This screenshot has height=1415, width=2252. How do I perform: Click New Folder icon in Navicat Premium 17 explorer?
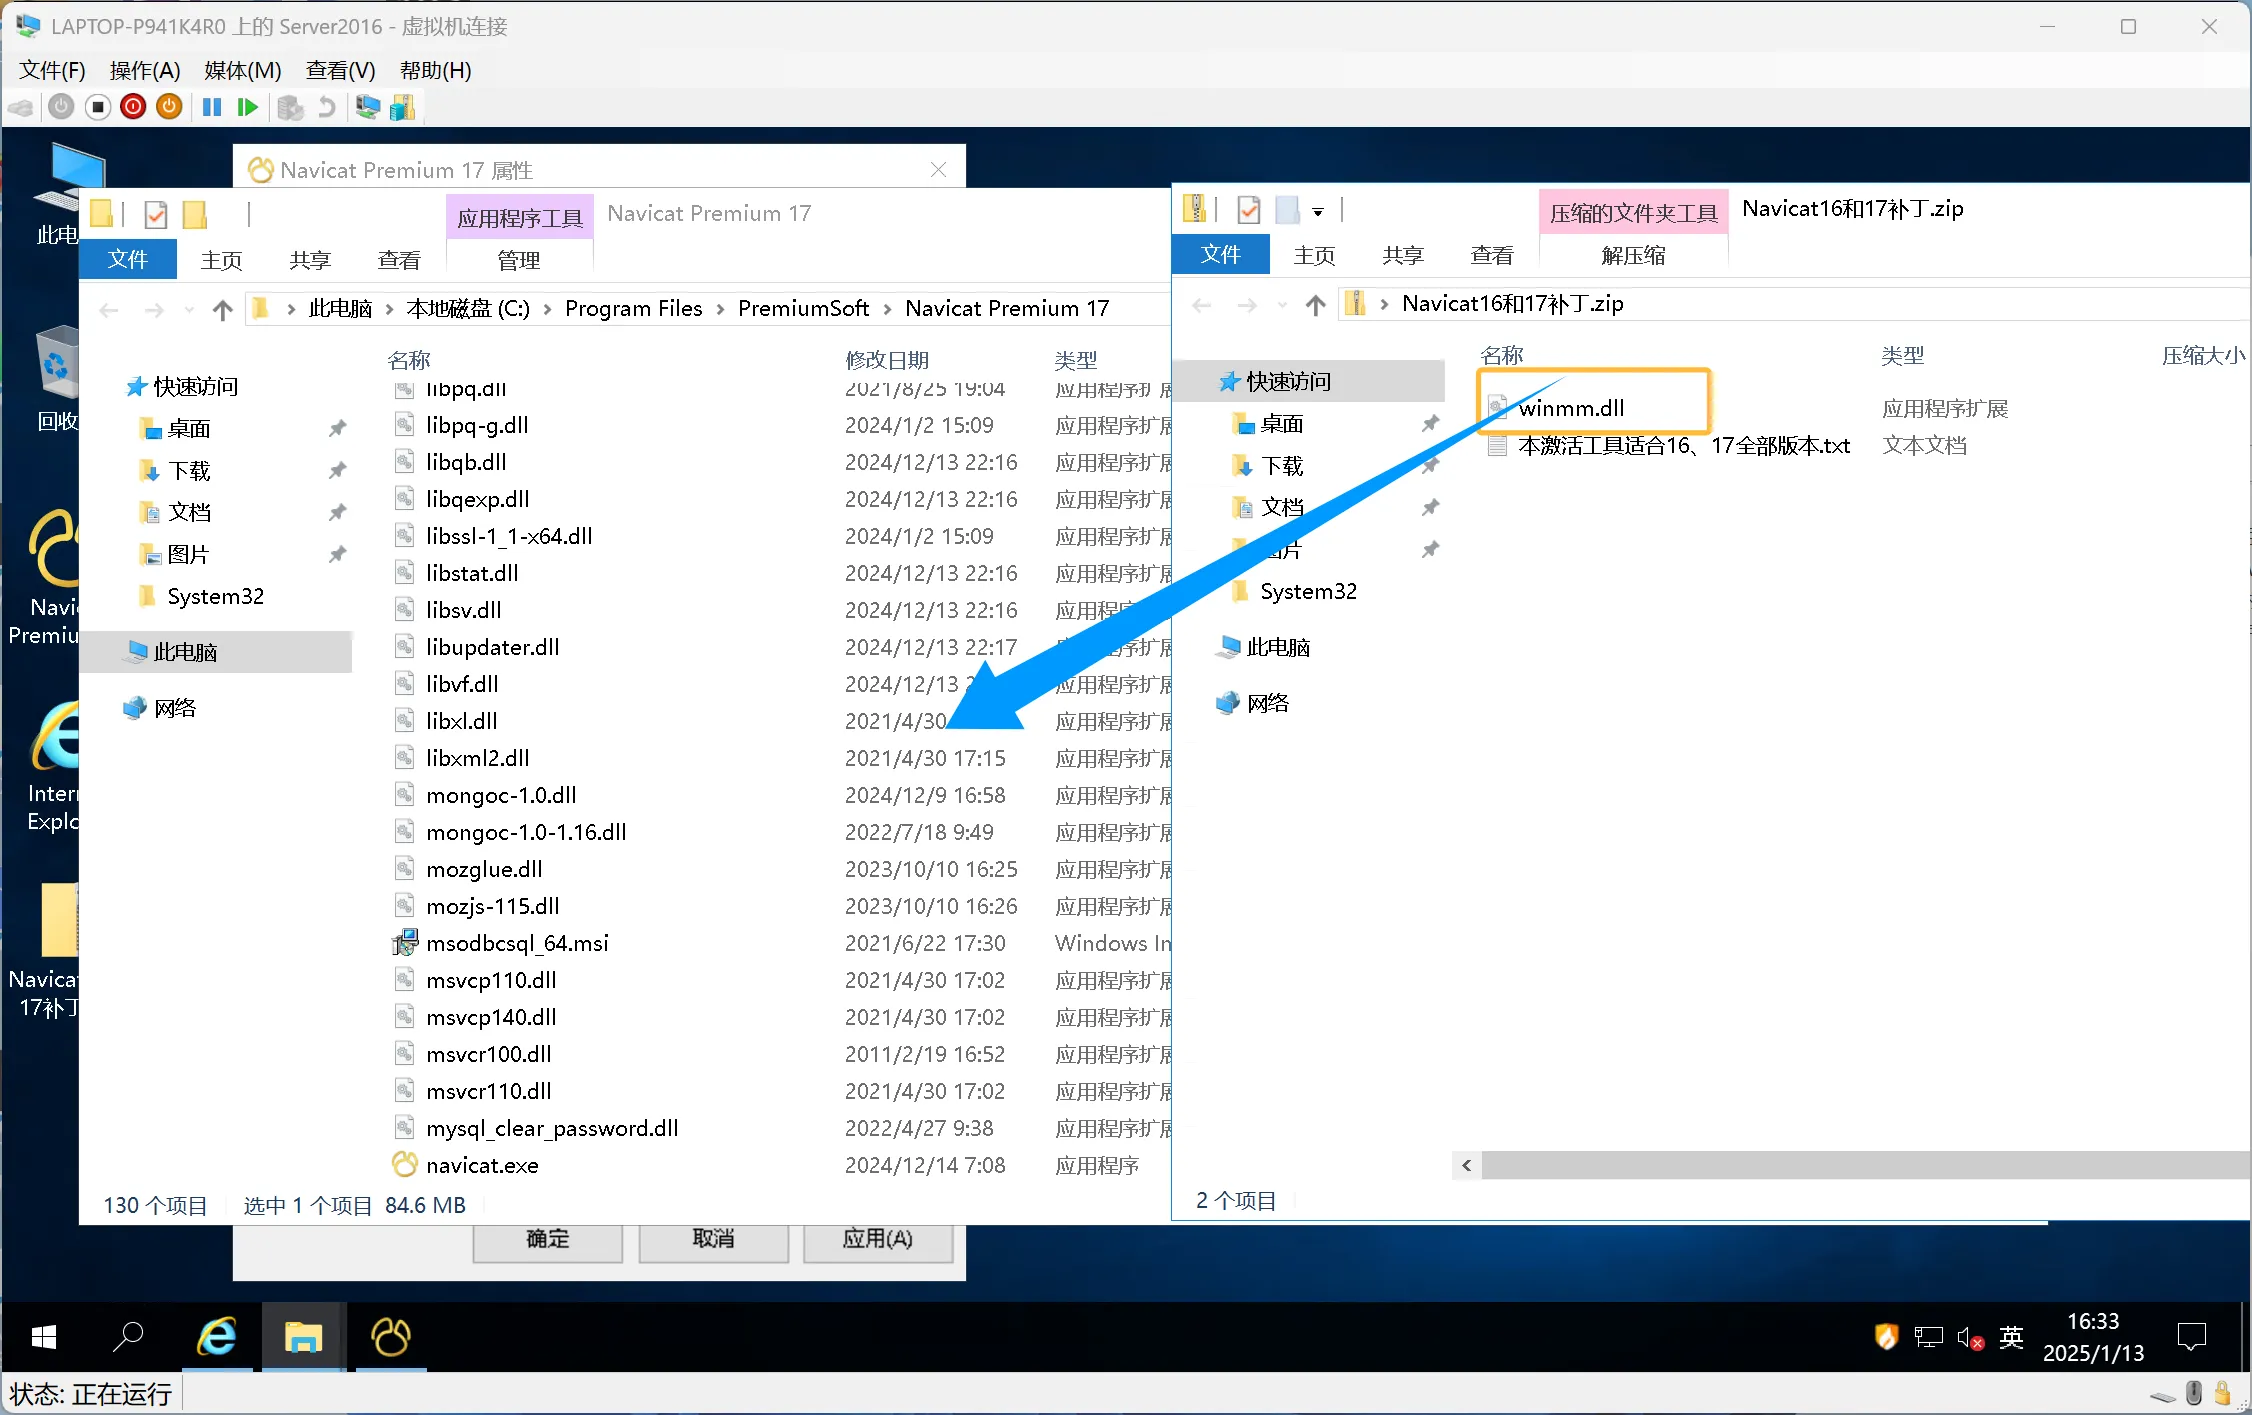[195, 214]
